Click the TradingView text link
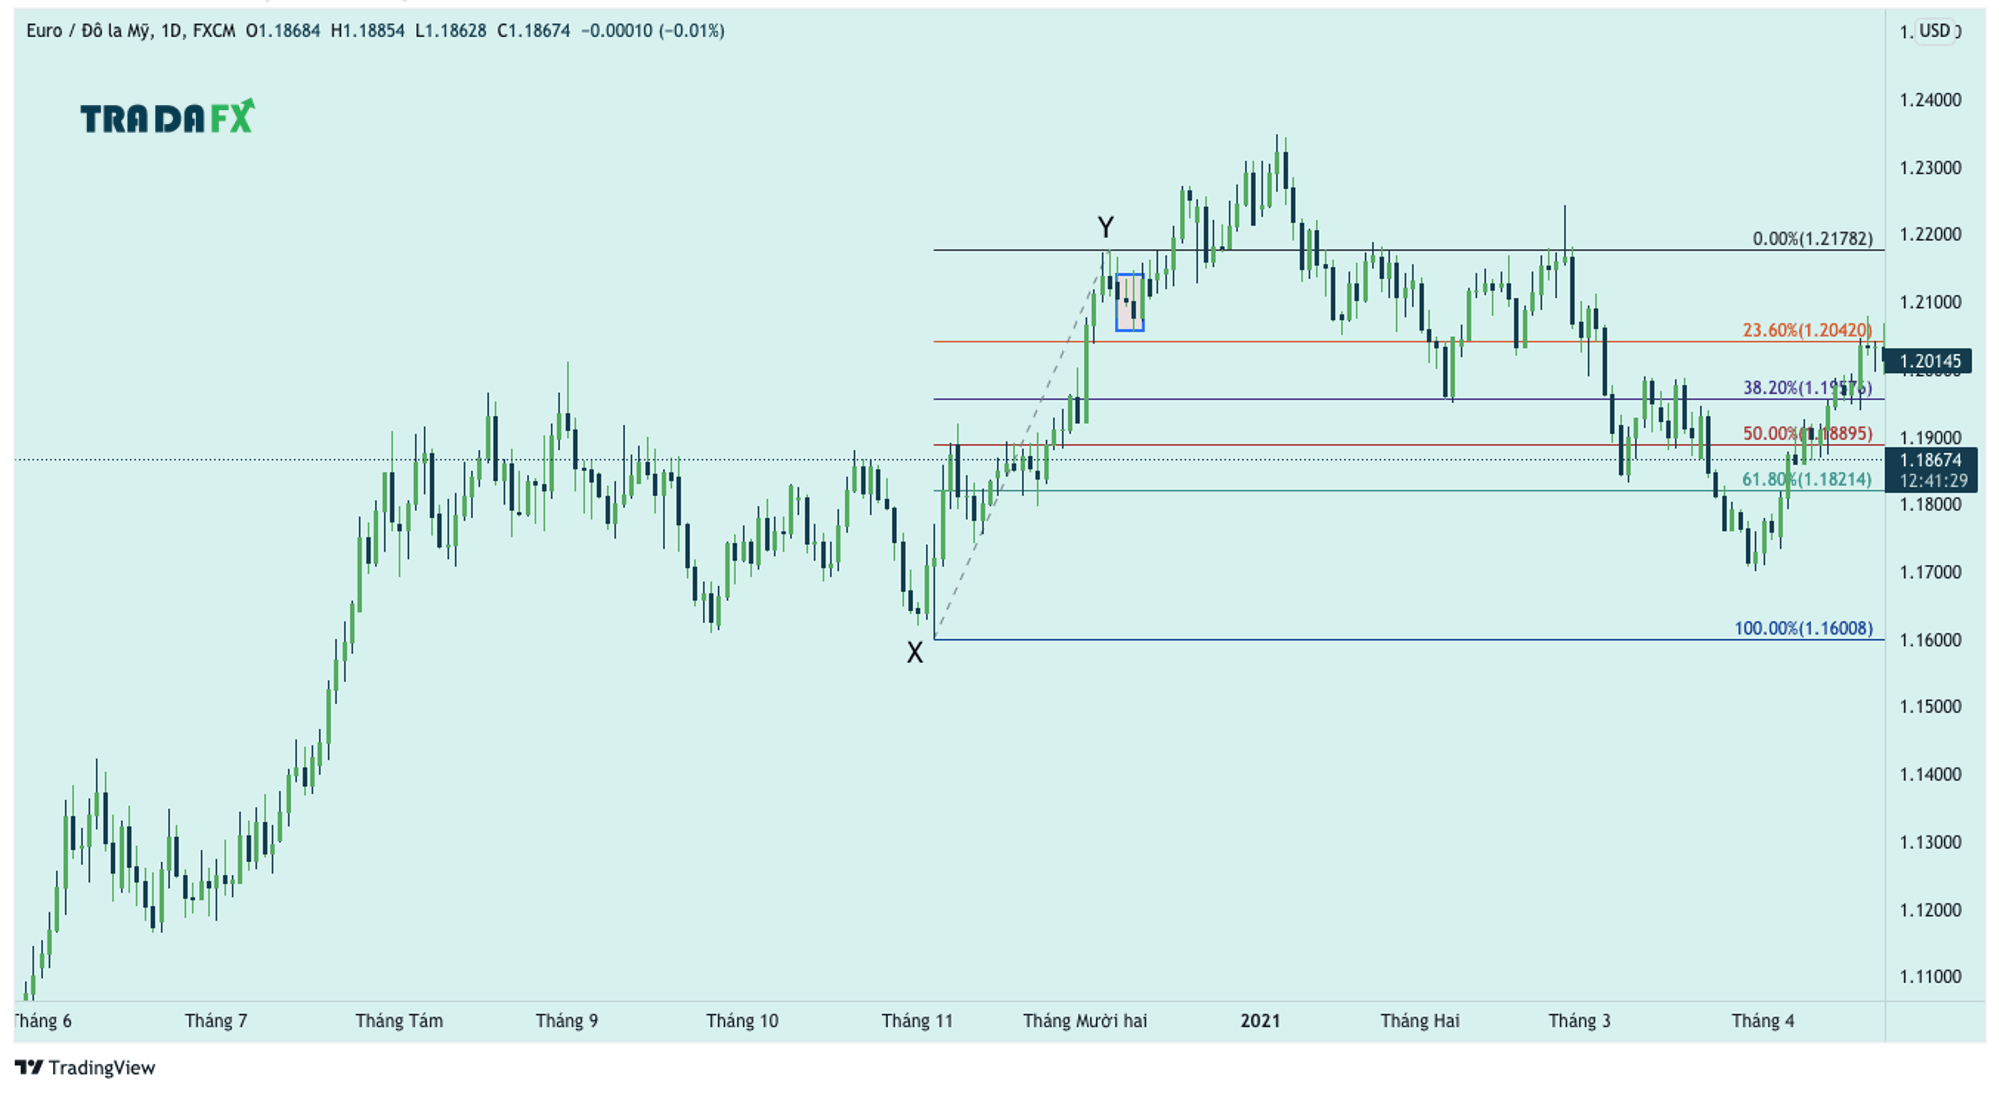This screenshot has width=1999, height=1093. coord(102,1067)
